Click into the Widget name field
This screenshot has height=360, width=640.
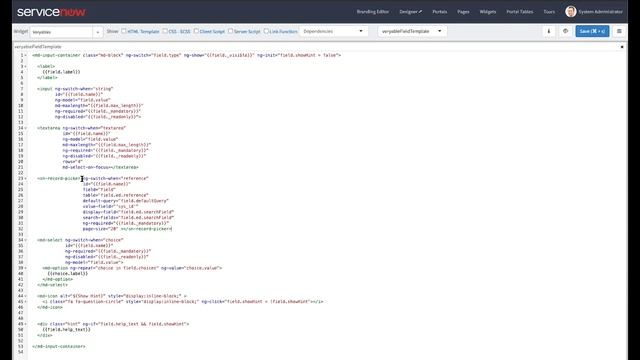[61, 32]
